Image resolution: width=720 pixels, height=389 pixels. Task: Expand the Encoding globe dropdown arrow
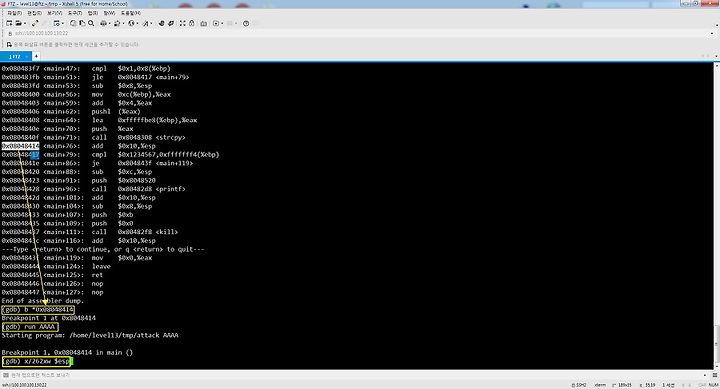tap(137, 23)
